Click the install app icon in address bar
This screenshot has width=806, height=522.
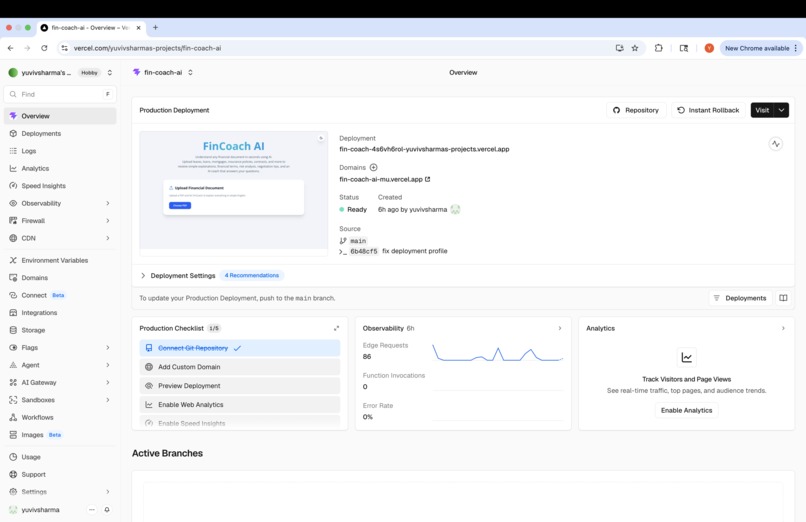(x=619, y=48)
